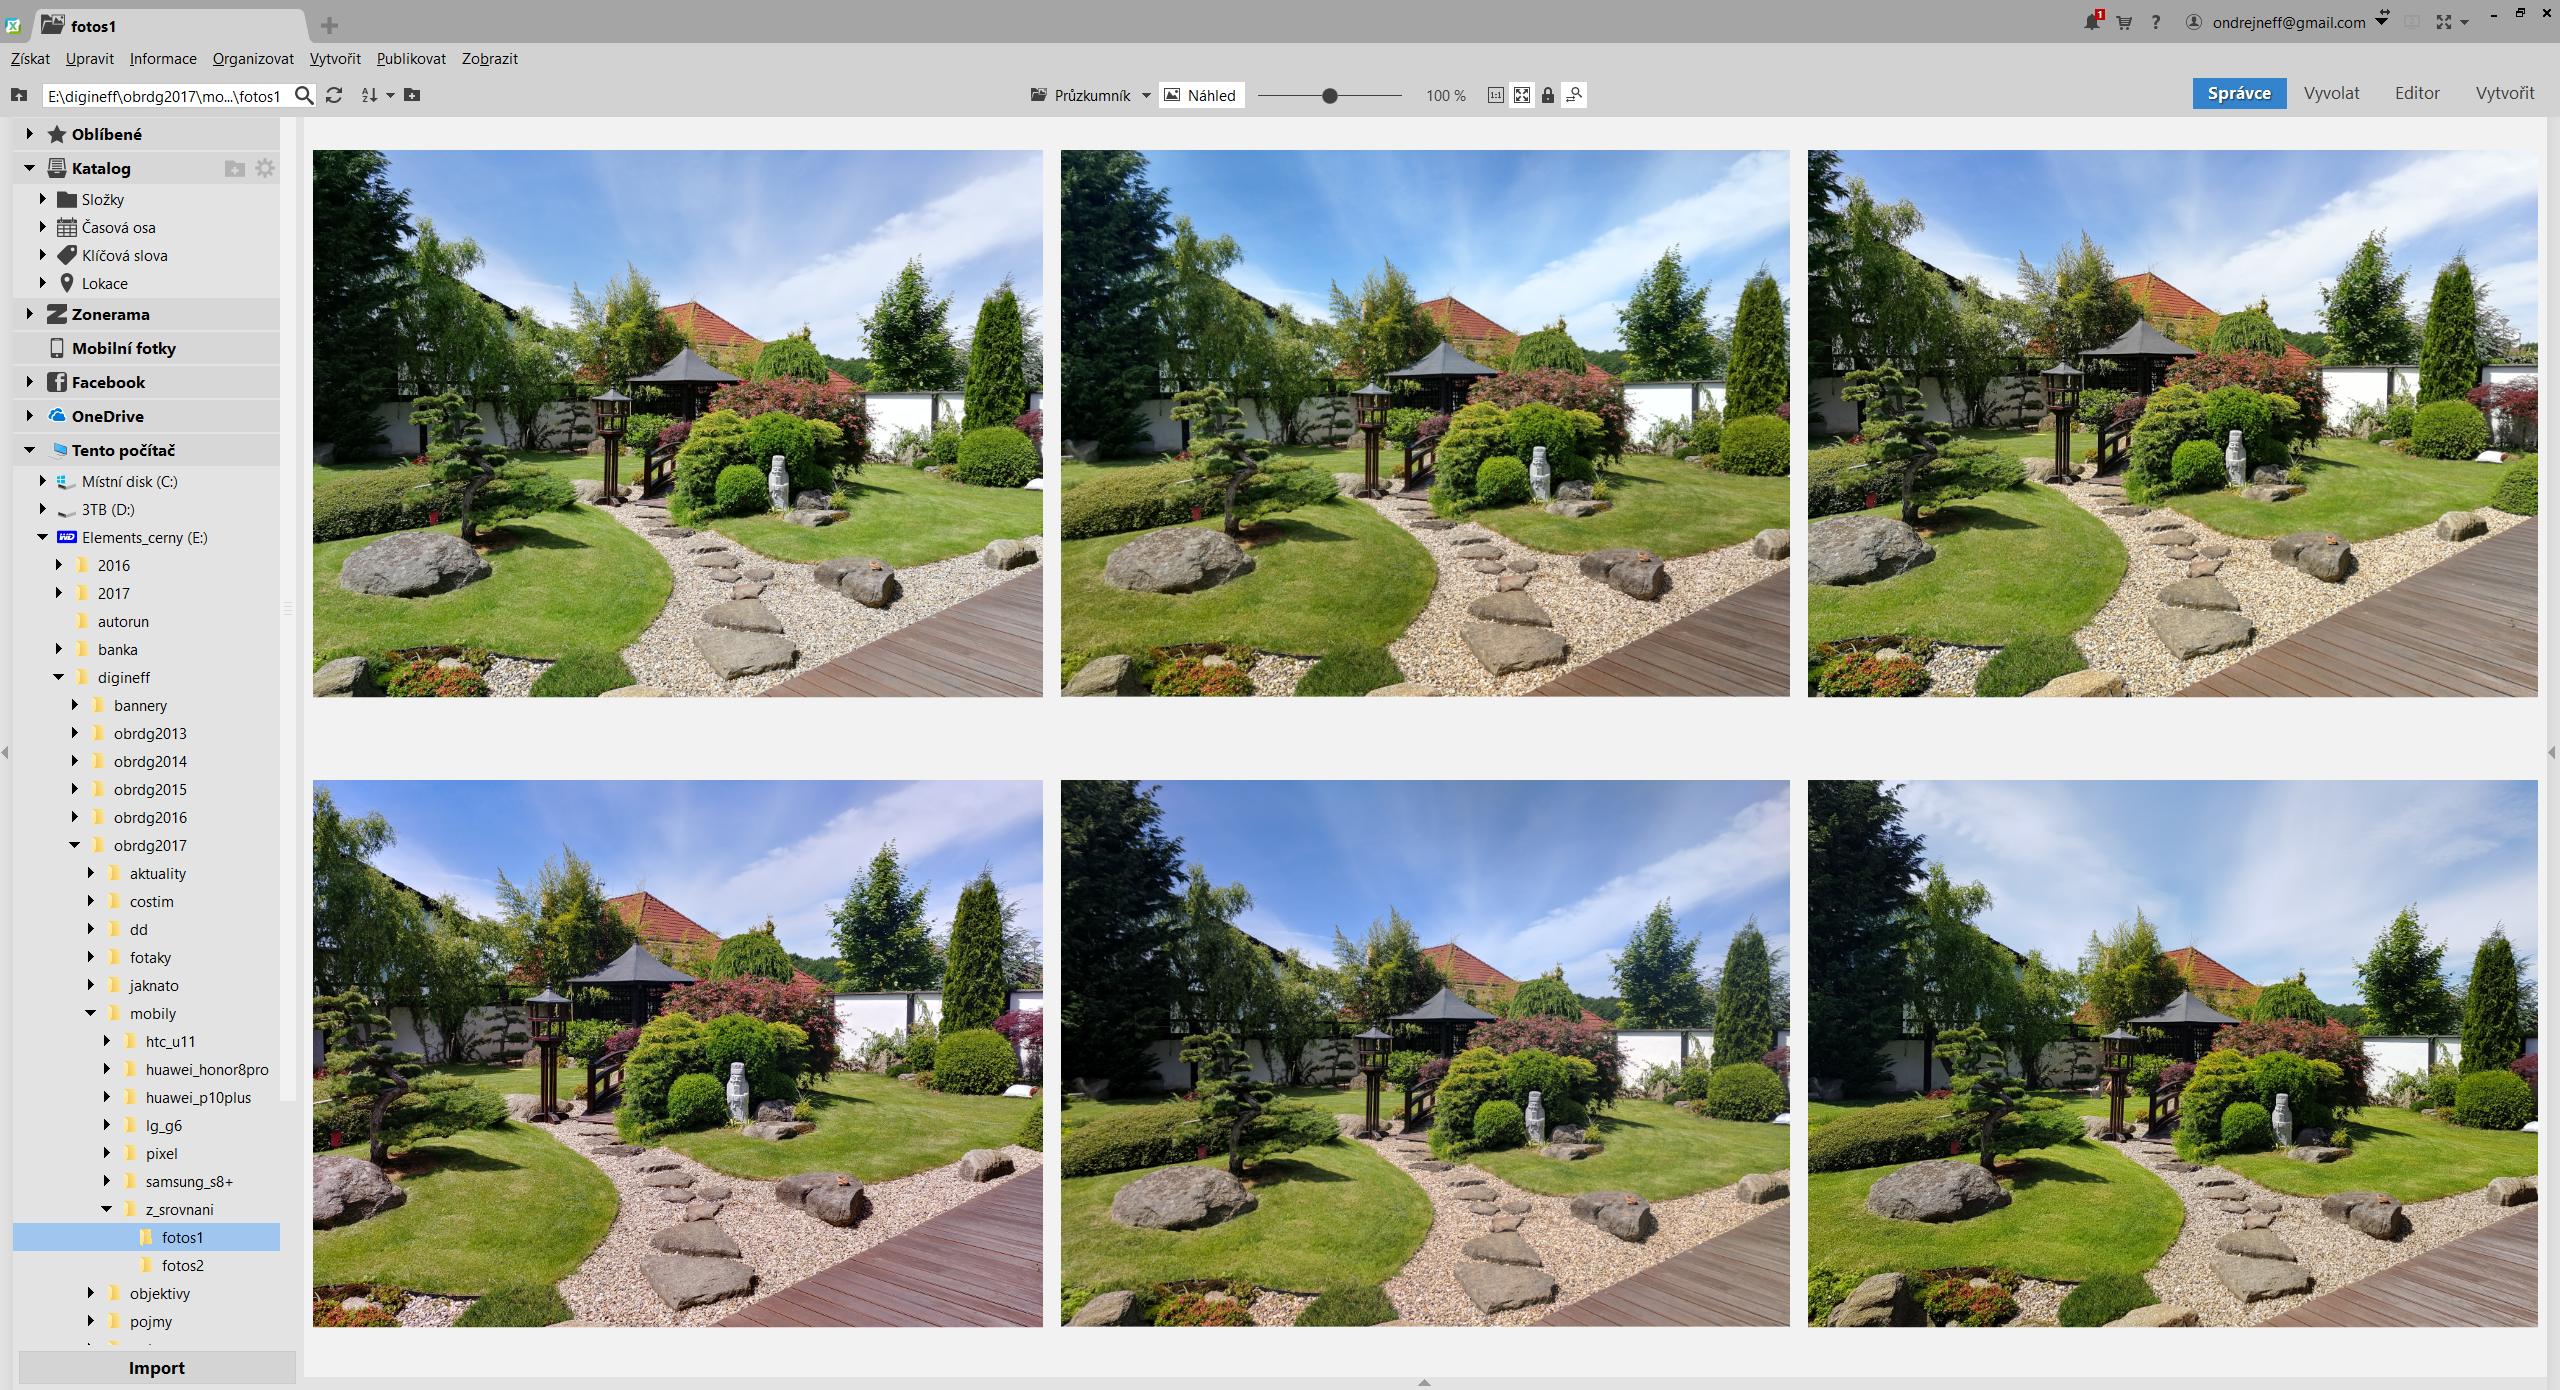Switch to the Editor module
The width and height of the screenshot is (2560, 1390).
click(x=2417, y=93)
